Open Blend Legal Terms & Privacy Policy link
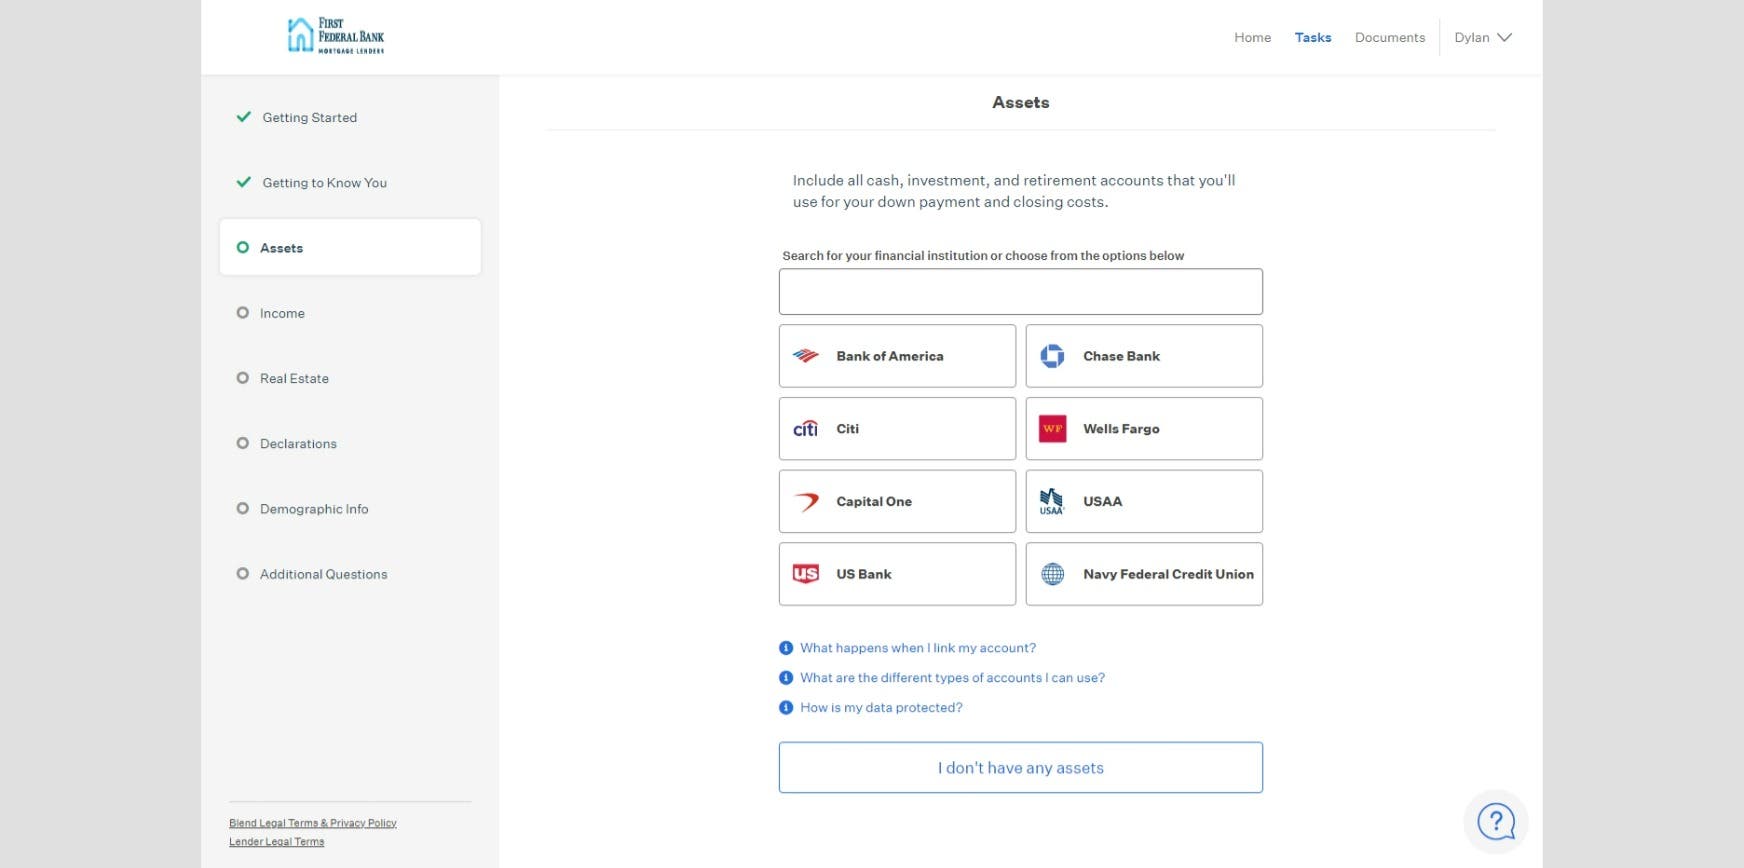The width and height of the screenshot is (1744, 868). pos(313,823)
